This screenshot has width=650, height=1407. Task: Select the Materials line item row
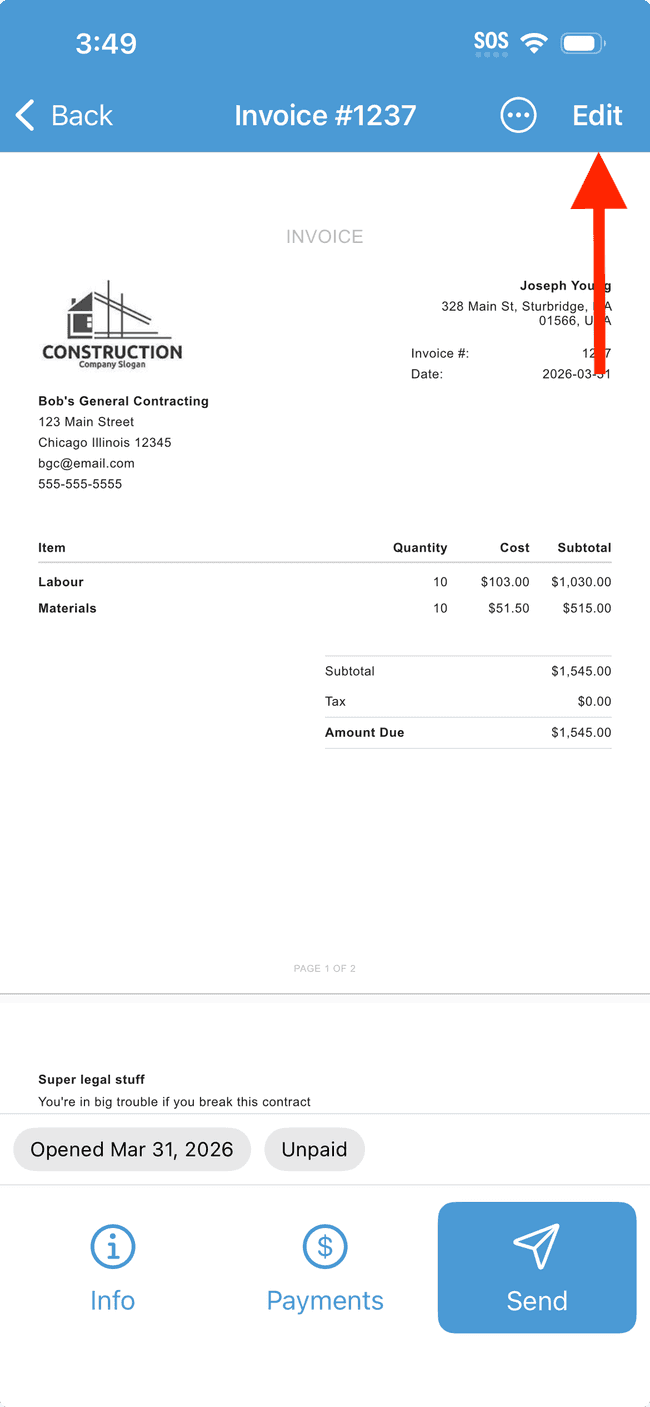coord(325,608)
